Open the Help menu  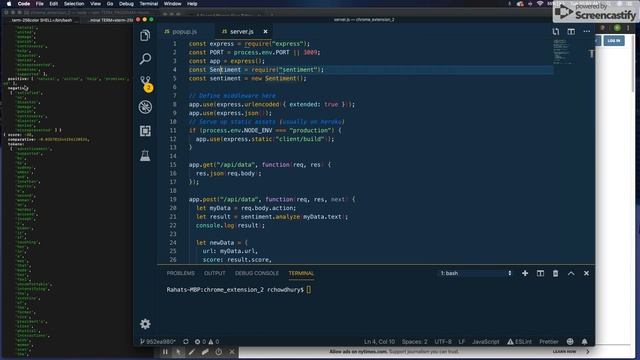192,4
